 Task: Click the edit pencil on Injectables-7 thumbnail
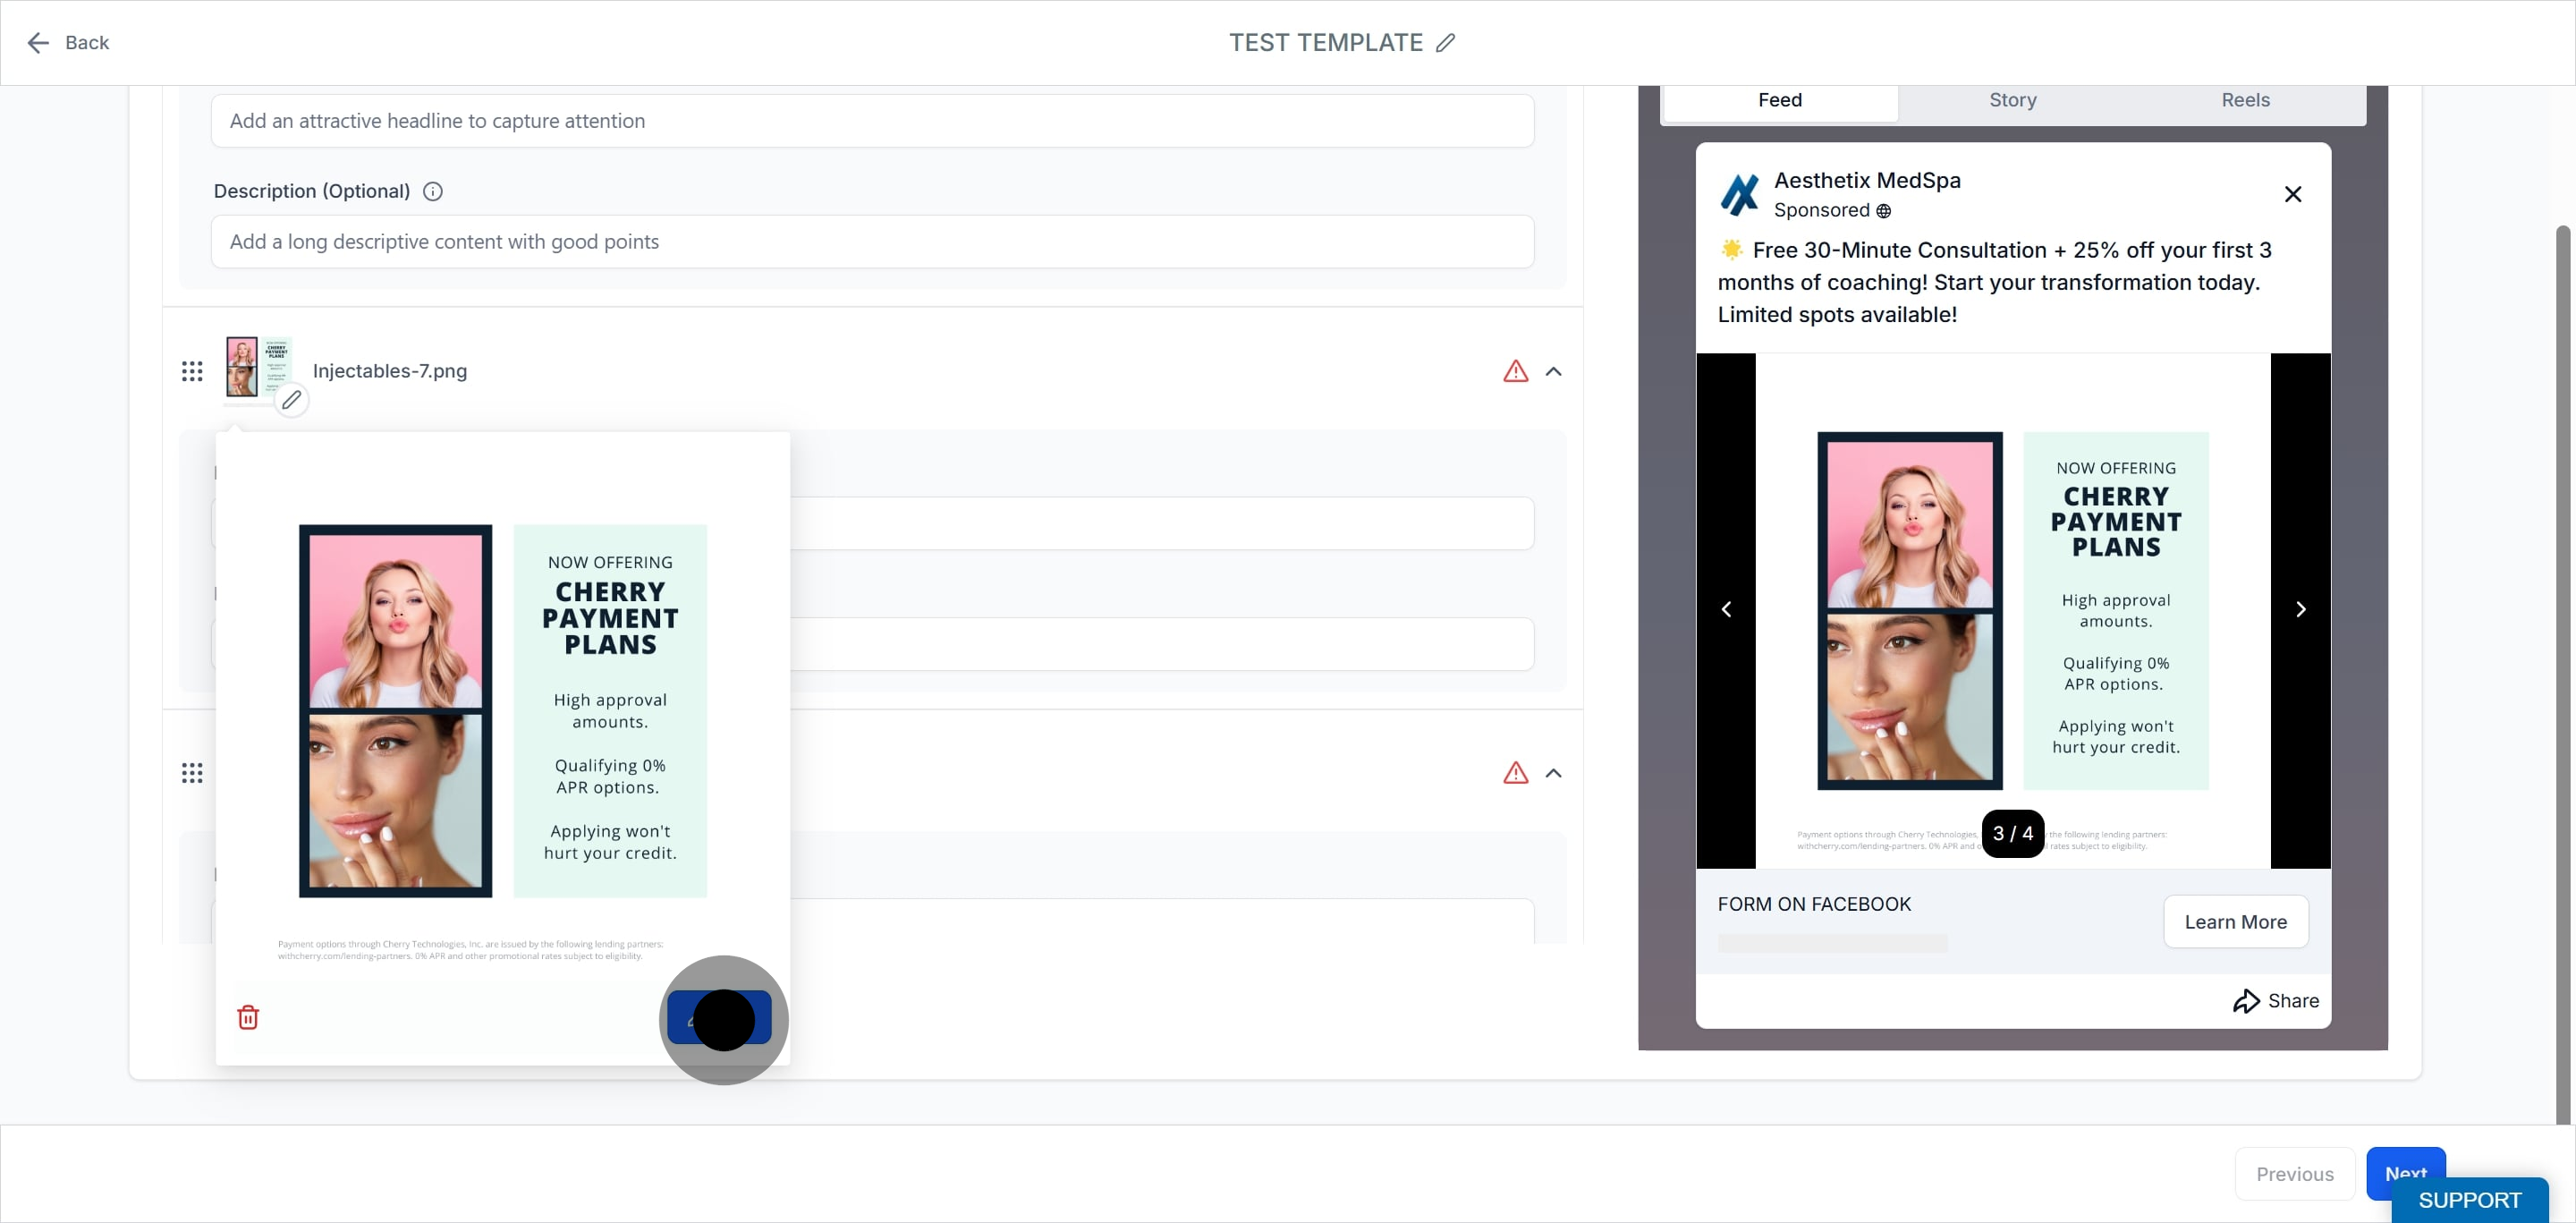[x=291, y=401]
